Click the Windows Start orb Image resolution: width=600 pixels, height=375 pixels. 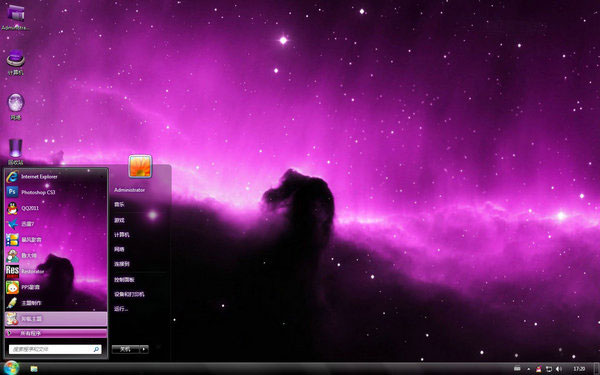coord(11,368)
